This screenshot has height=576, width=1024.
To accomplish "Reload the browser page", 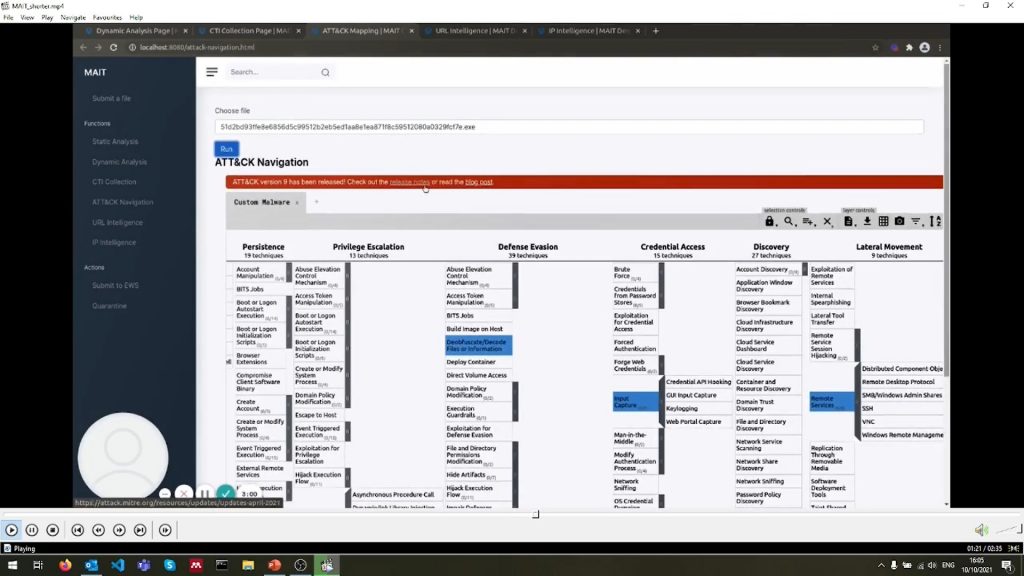I will (114, 47).
